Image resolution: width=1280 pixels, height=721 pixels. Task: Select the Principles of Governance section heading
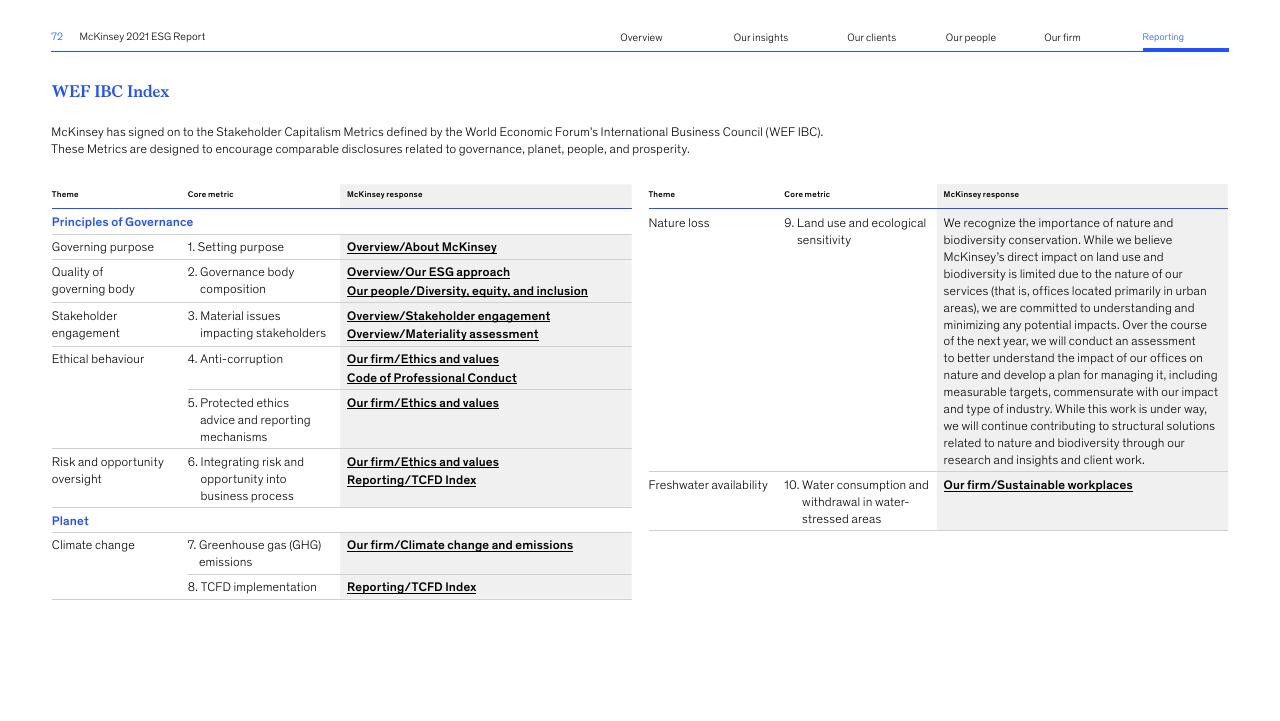click(122, 222)
